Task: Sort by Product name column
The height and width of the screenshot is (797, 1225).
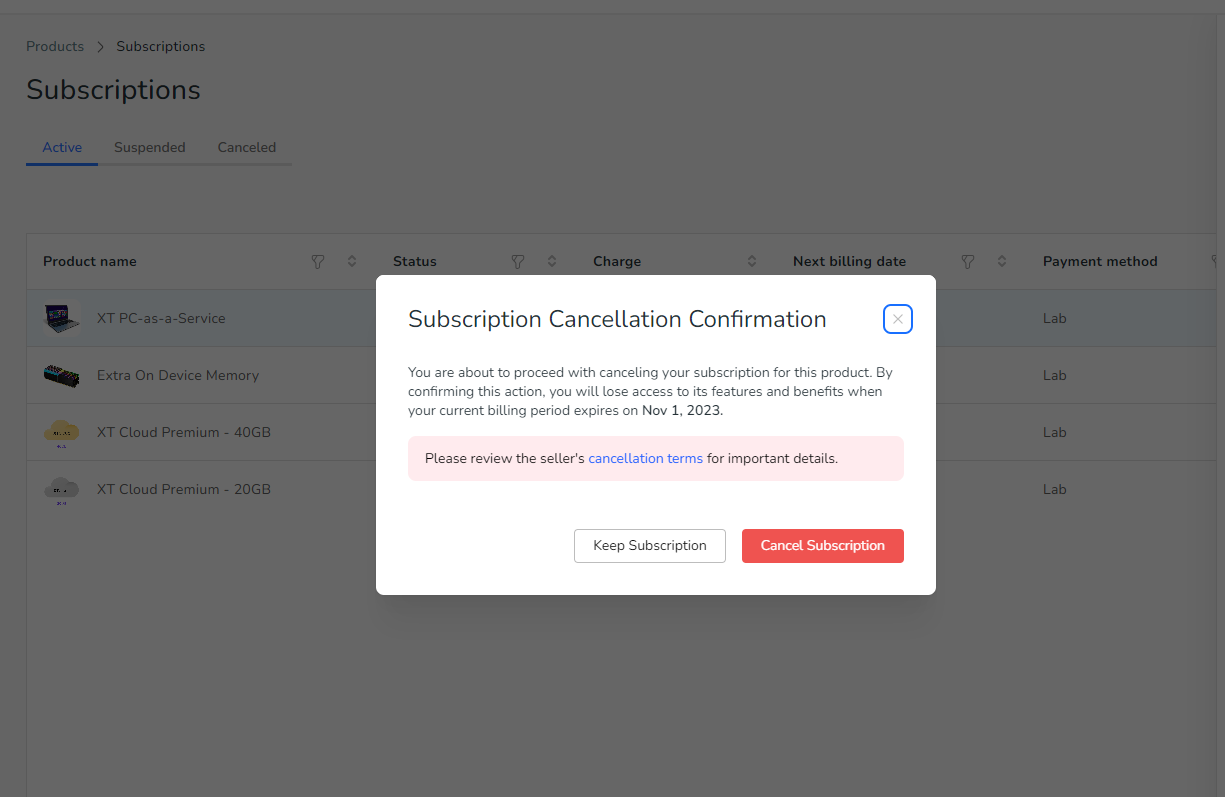Action: (x=352, y=262)
